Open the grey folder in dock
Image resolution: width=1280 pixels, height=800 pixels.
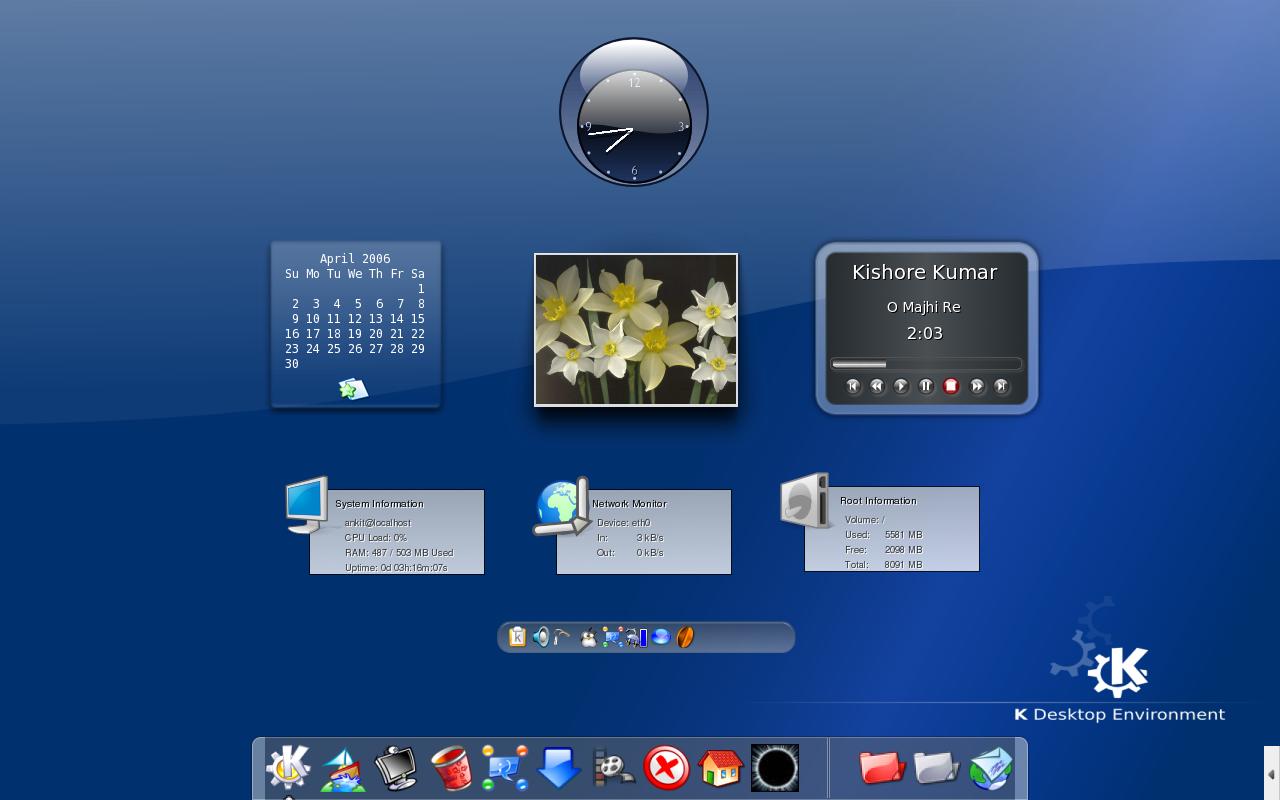pos(936,768)
